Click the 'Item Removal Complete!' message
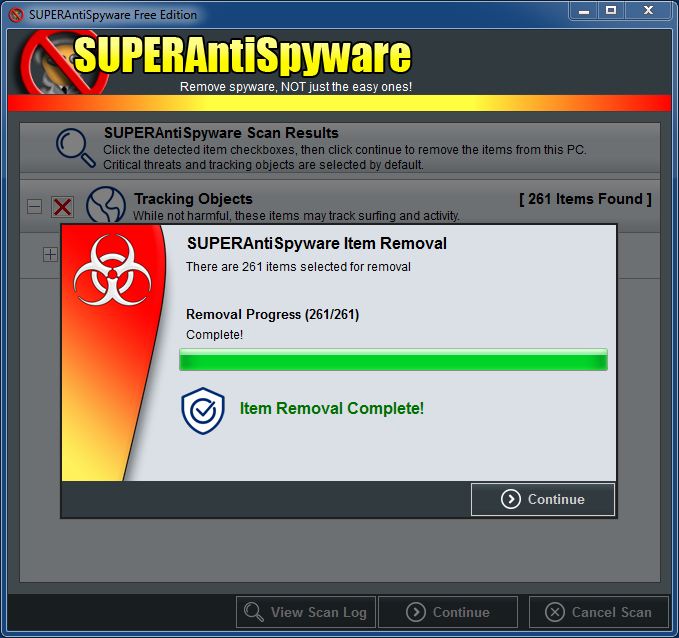Viewport: 679px width, 638px height. [x=332, y=408]
